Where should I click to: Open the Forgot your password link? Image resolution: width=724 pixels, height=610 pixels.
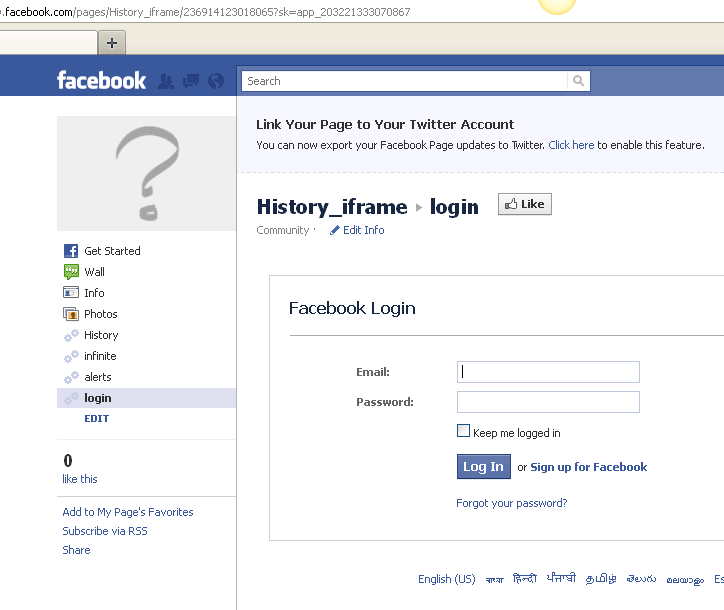pyautogui.click(x=511, y=503)
